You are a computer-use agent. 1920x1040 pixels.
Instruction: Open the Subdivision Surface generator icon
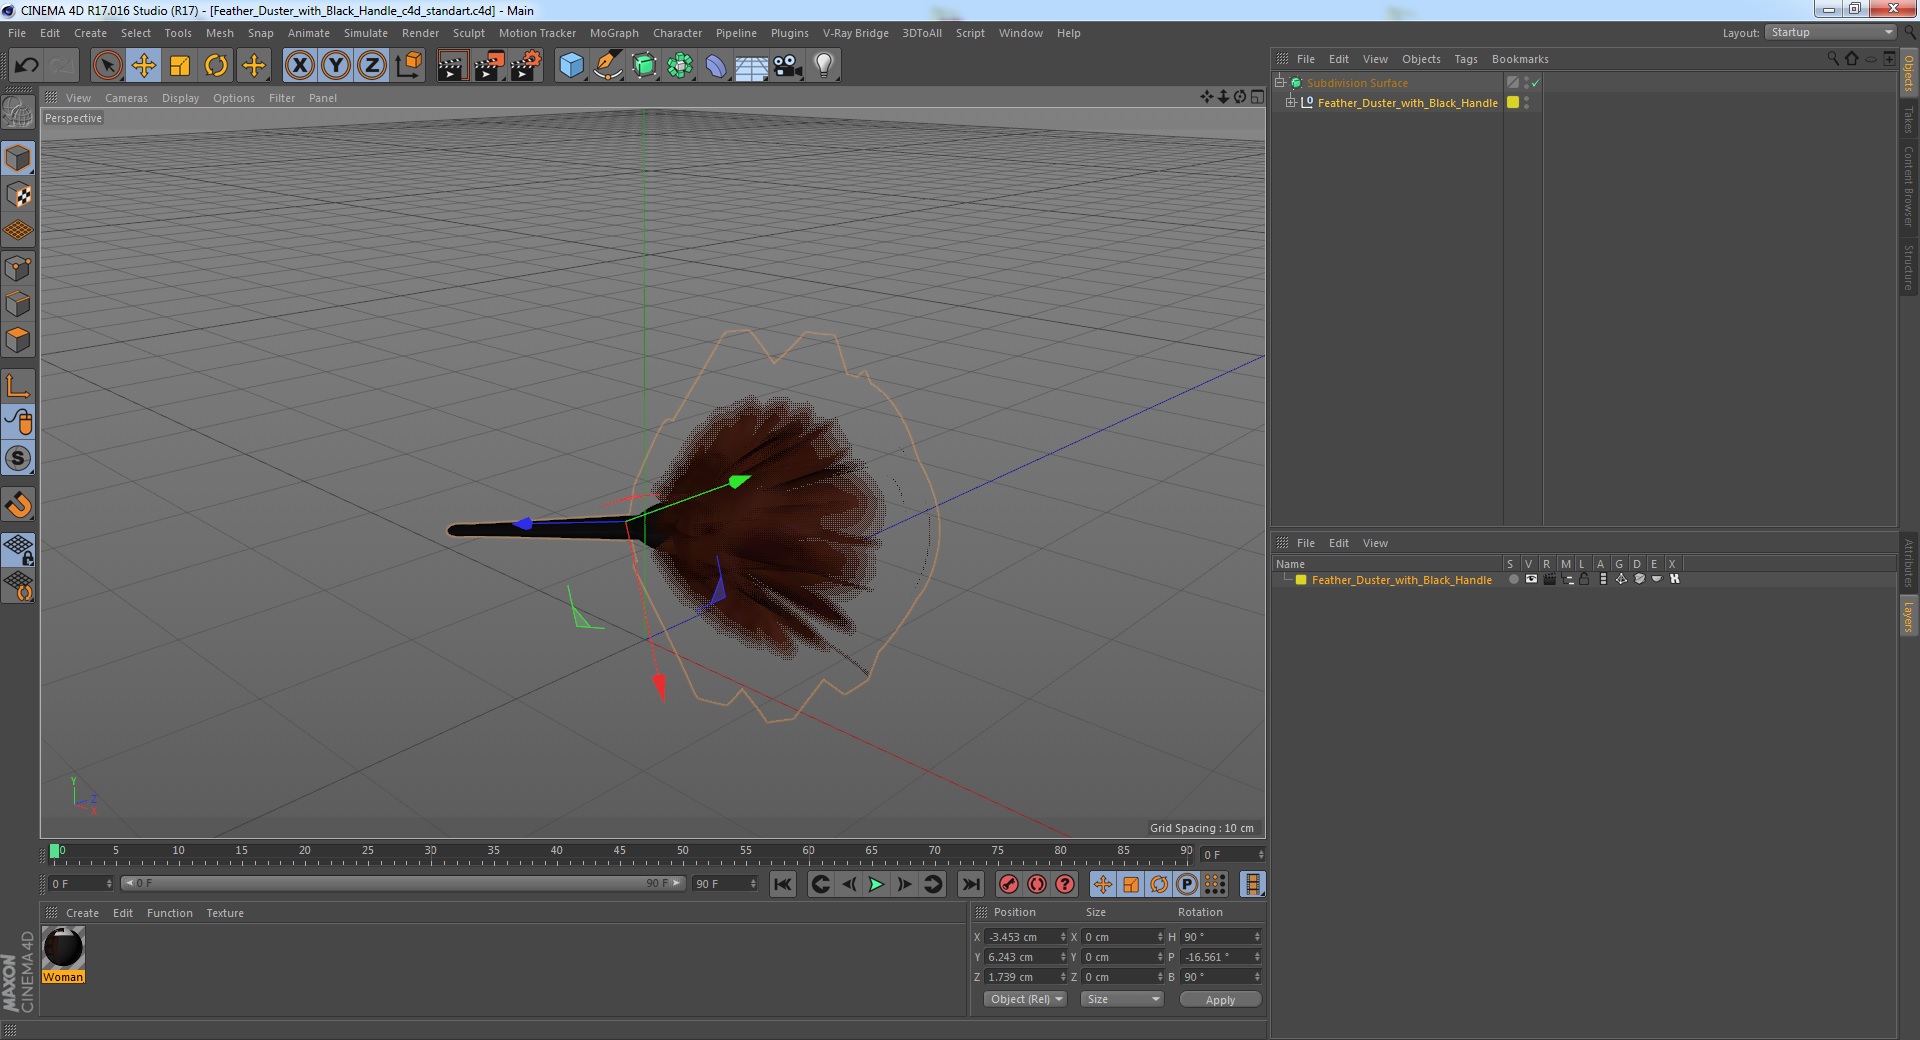644,66
